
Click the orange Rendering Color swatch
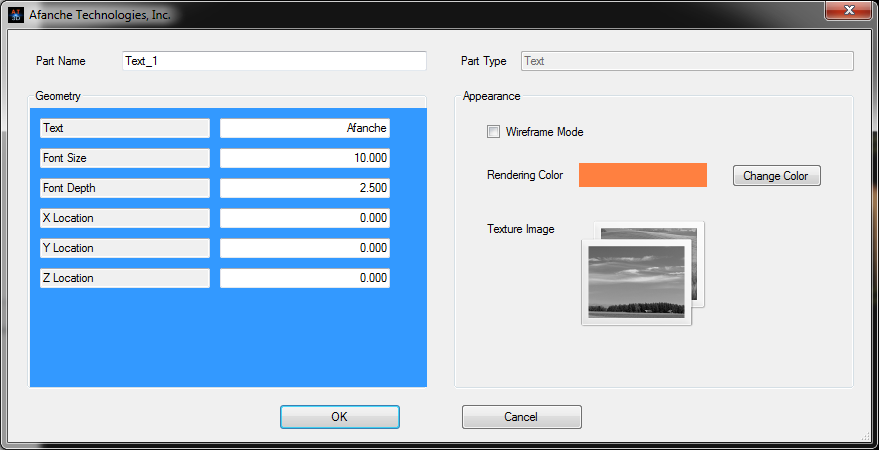pyautogui.click(x=642, y=175)
